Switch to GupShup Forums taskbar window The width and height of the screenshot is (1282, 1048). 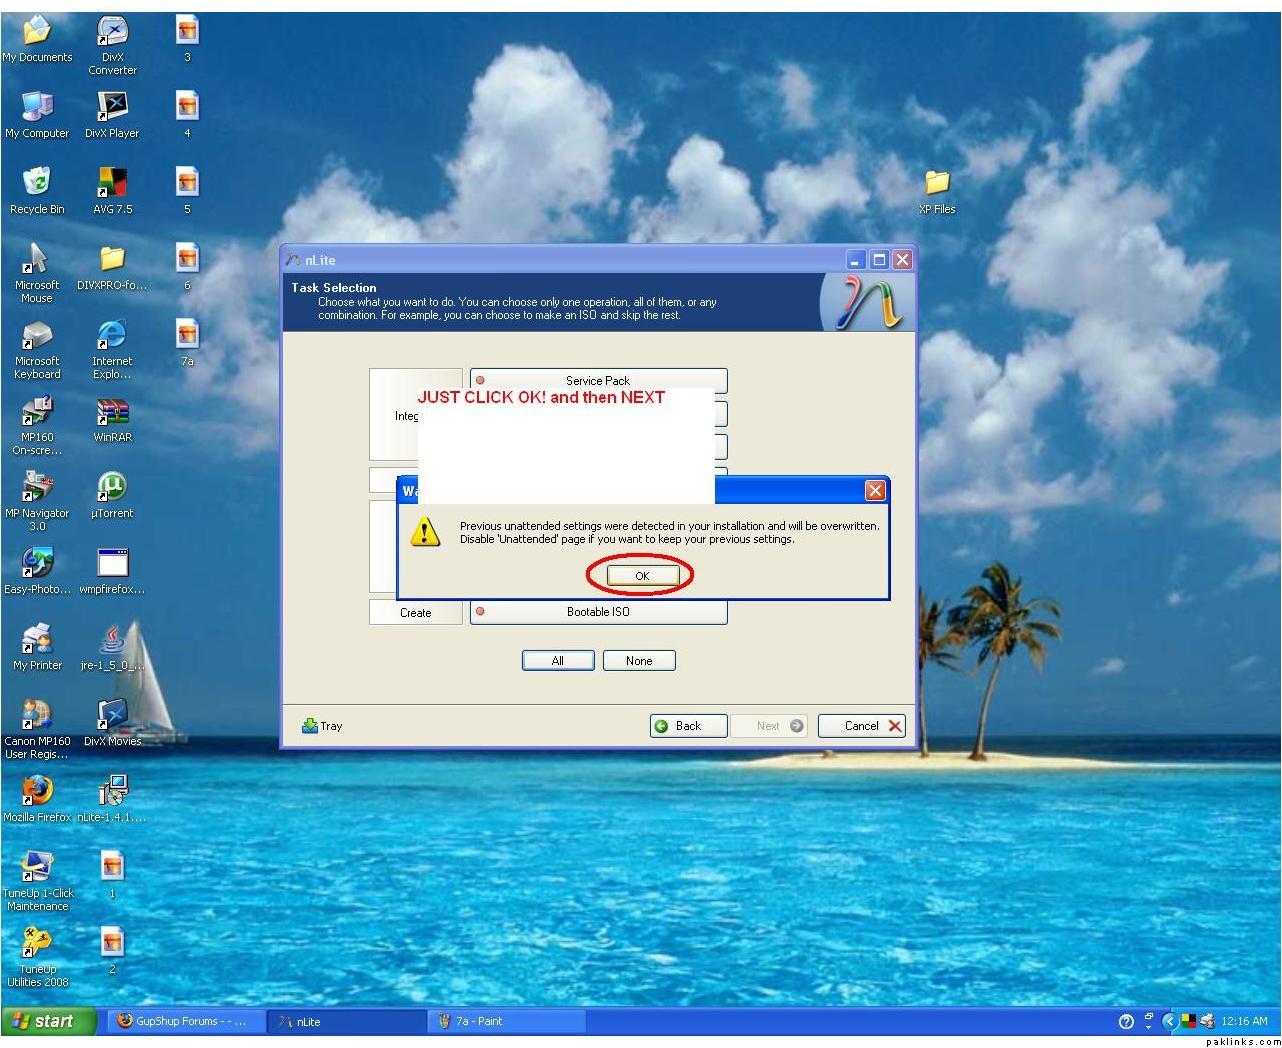pos(185,1021)
